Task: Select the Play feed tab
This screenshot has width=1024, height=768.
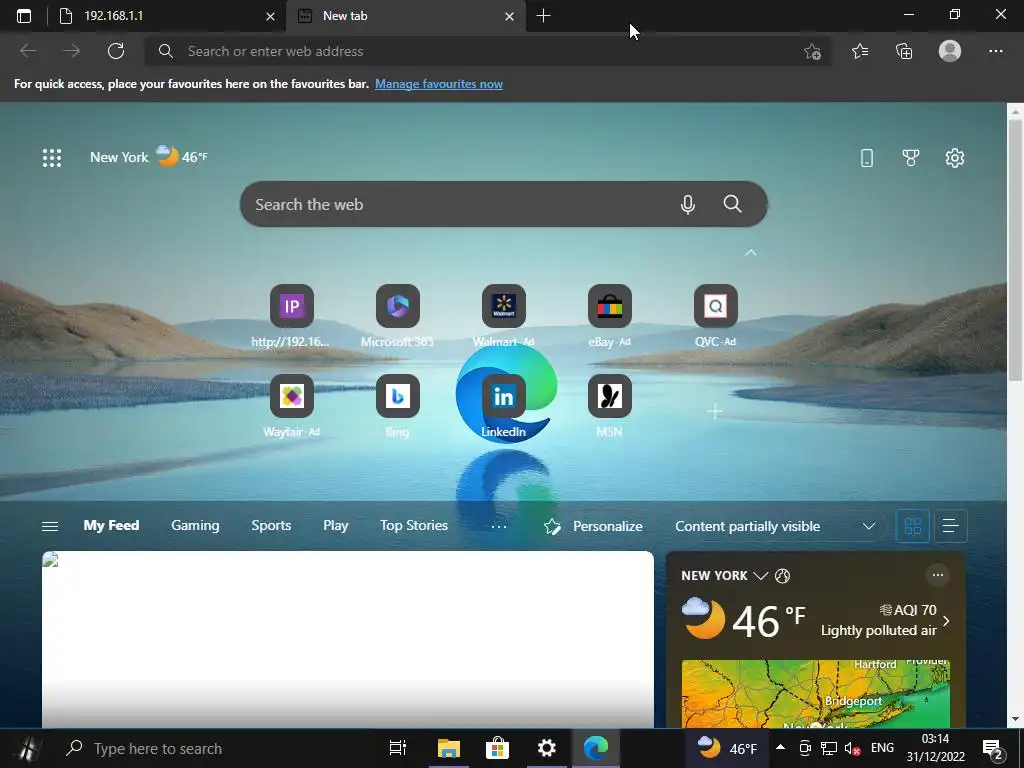Action: [336, 525]
